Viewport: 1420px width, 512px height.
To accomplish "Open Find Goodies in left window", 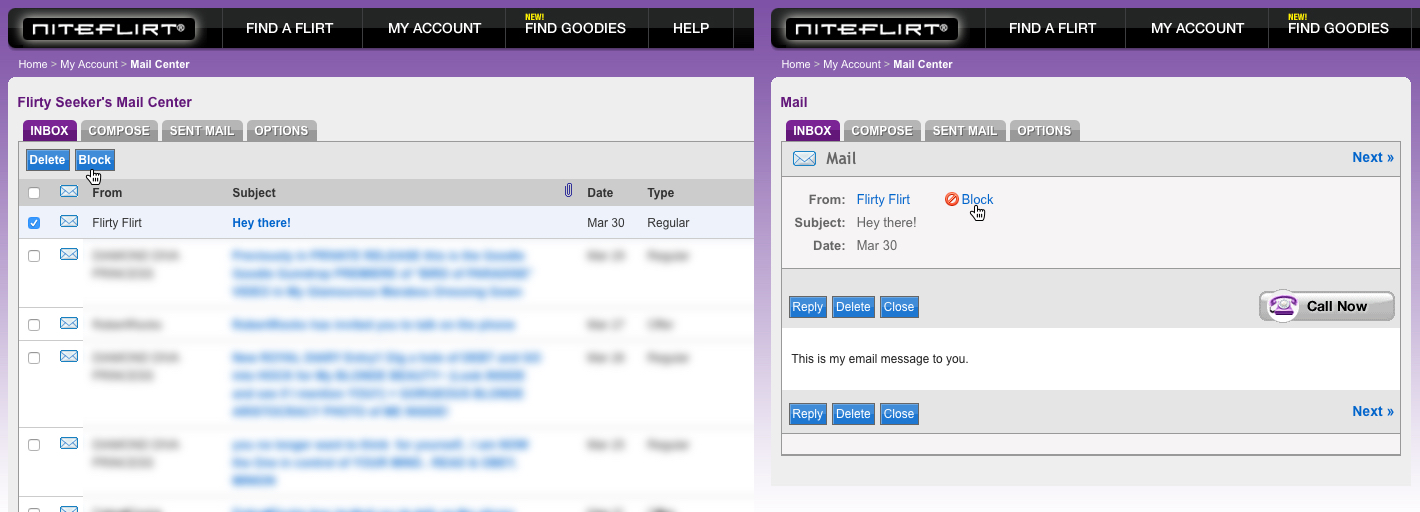I will tap(575, 28).
